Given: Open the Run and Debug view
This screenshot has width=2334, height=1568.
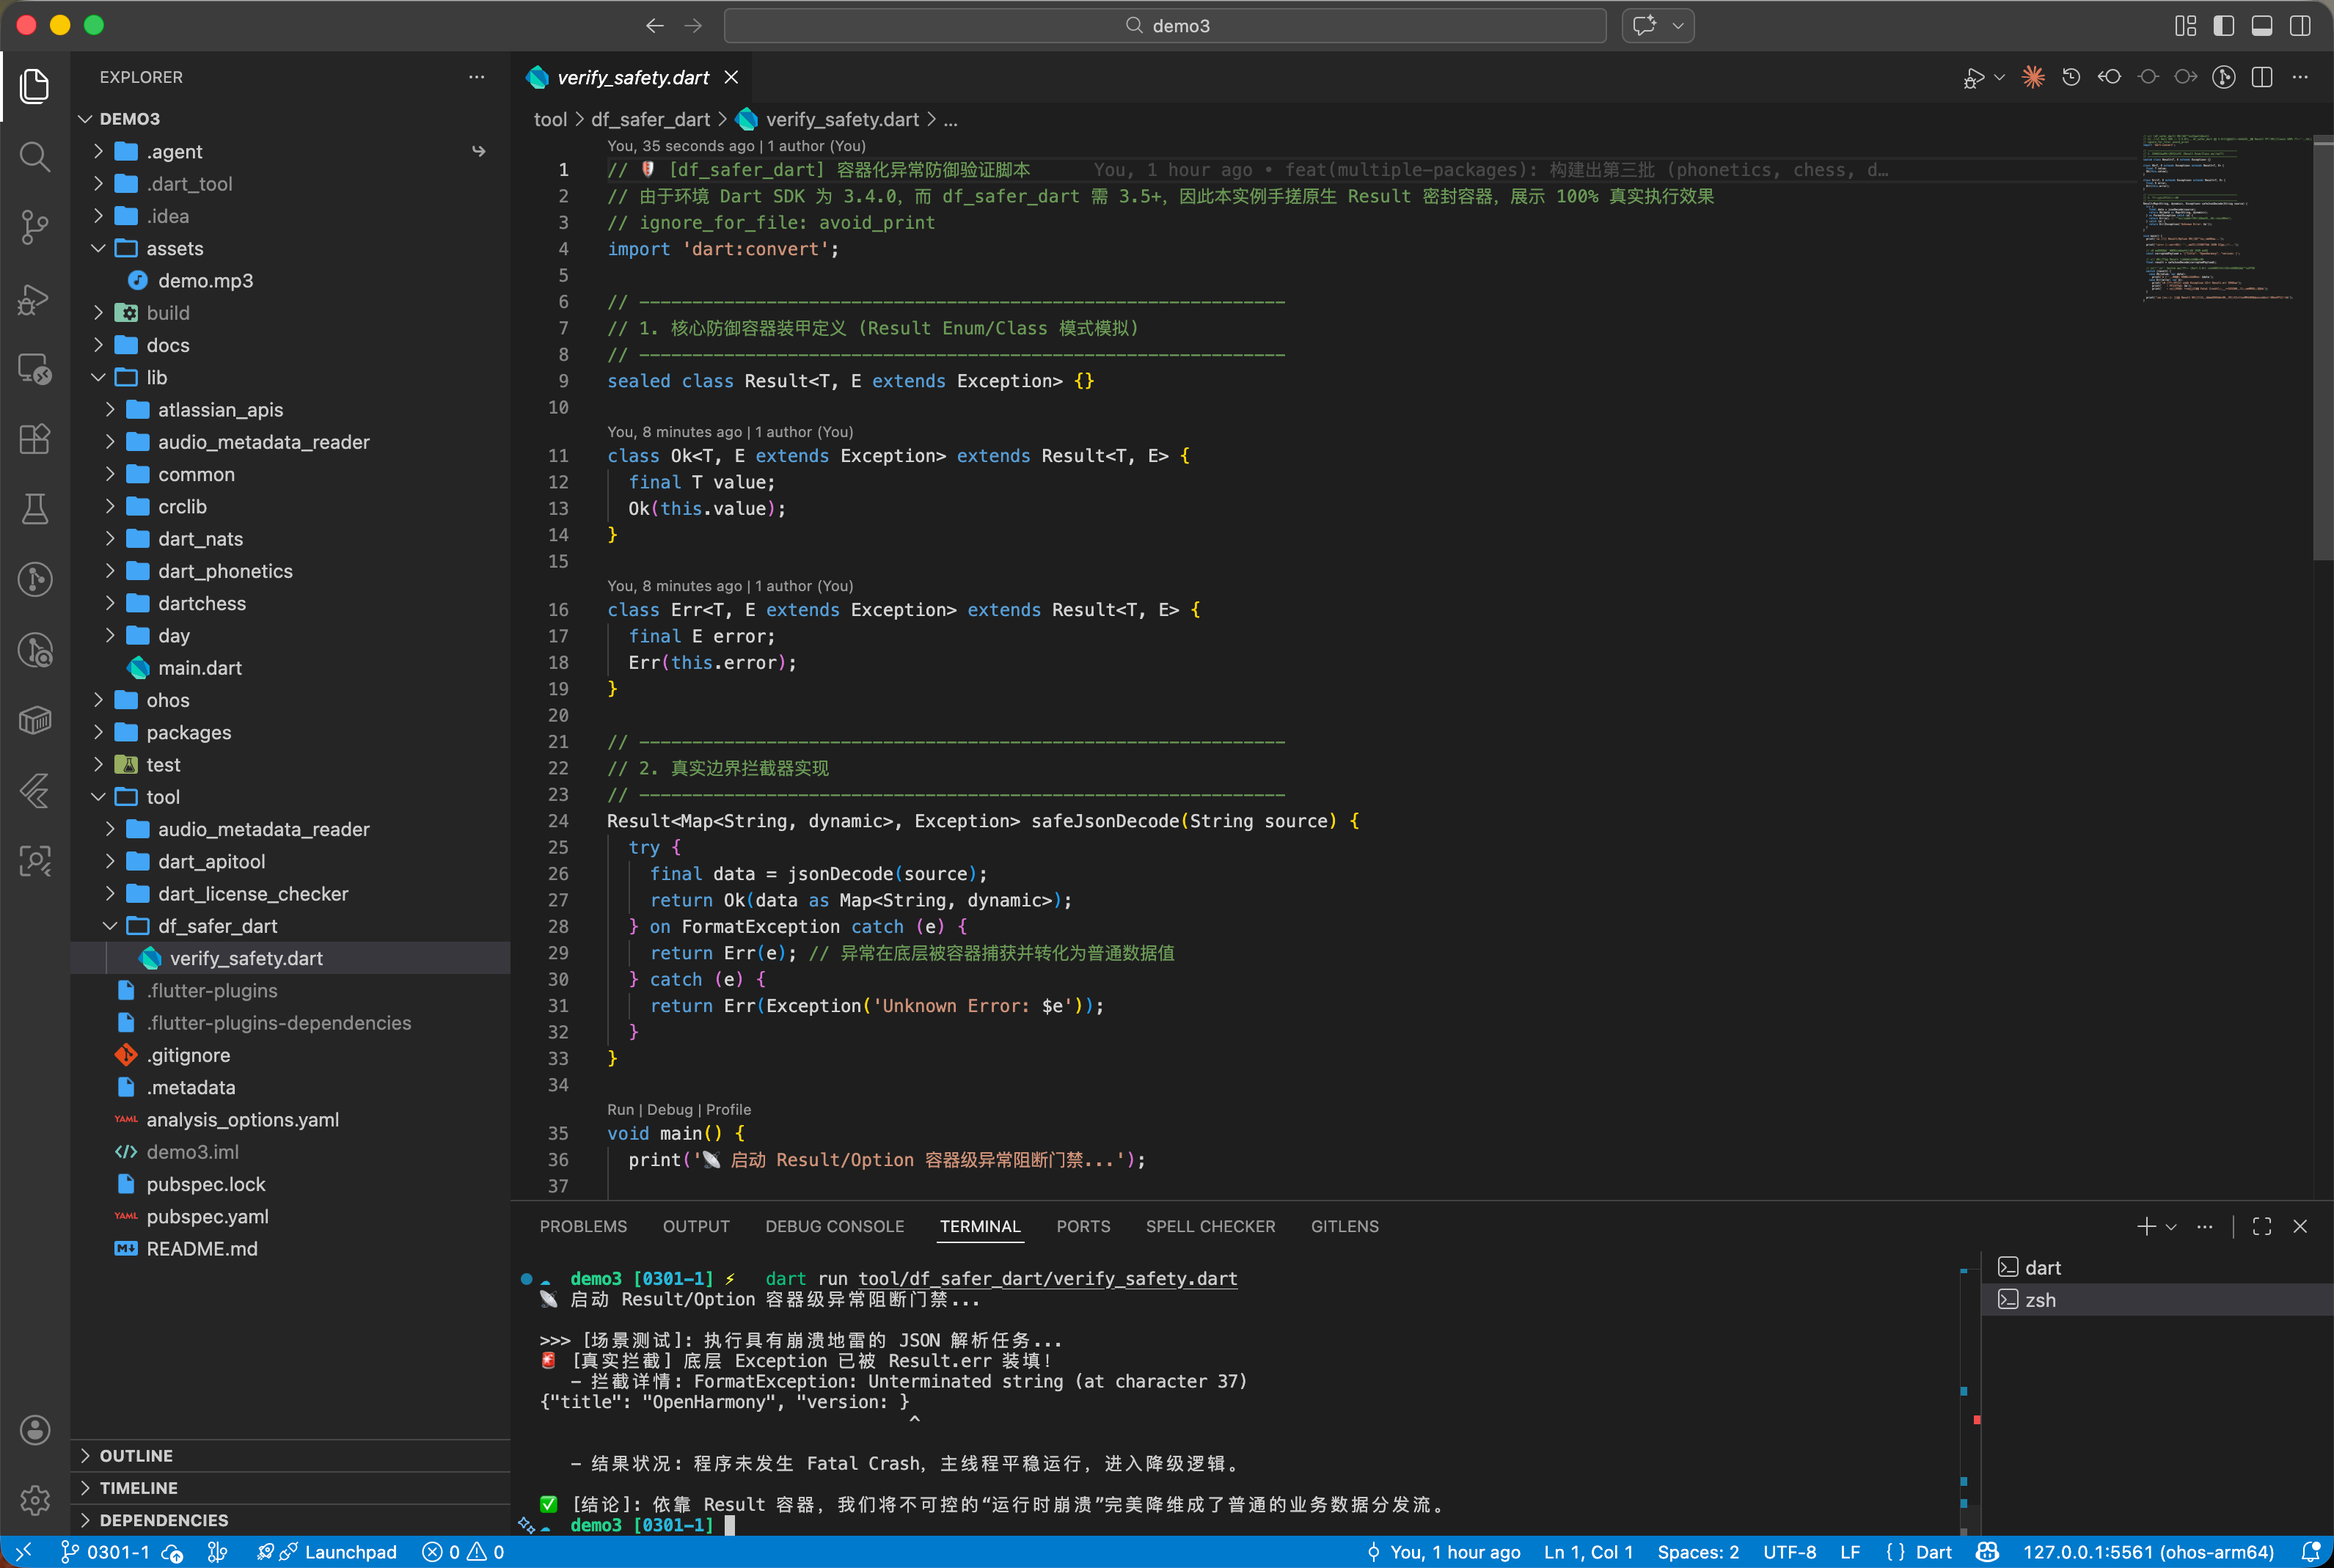Looking at the screenshot, I should [x=34, y=298].
